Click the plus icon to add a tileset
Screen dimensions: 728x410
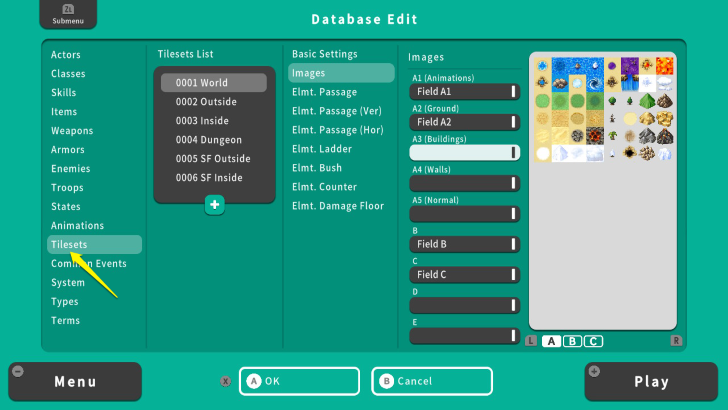click(x=214, y=205)
